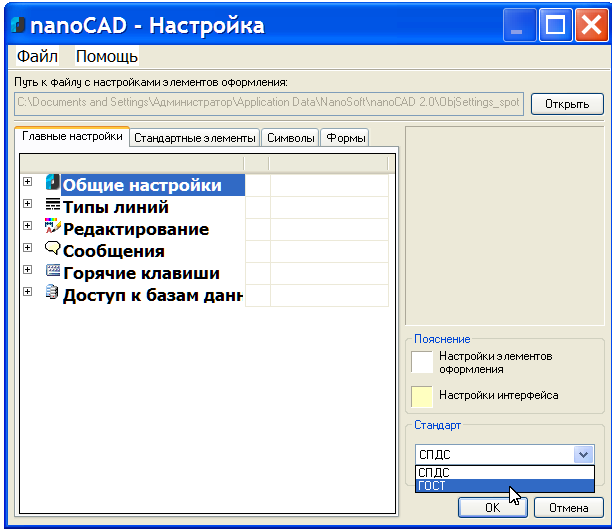Screen dimensions: 612x531
Task: Expand the Сообщения node
Action: 27,247
